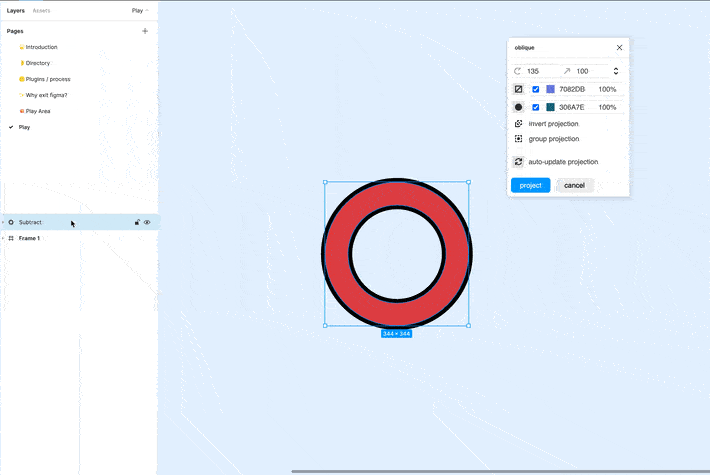Hide the Subtract layer with eye icon
Viewport: 710px width, 475px height.
[147, 222]
